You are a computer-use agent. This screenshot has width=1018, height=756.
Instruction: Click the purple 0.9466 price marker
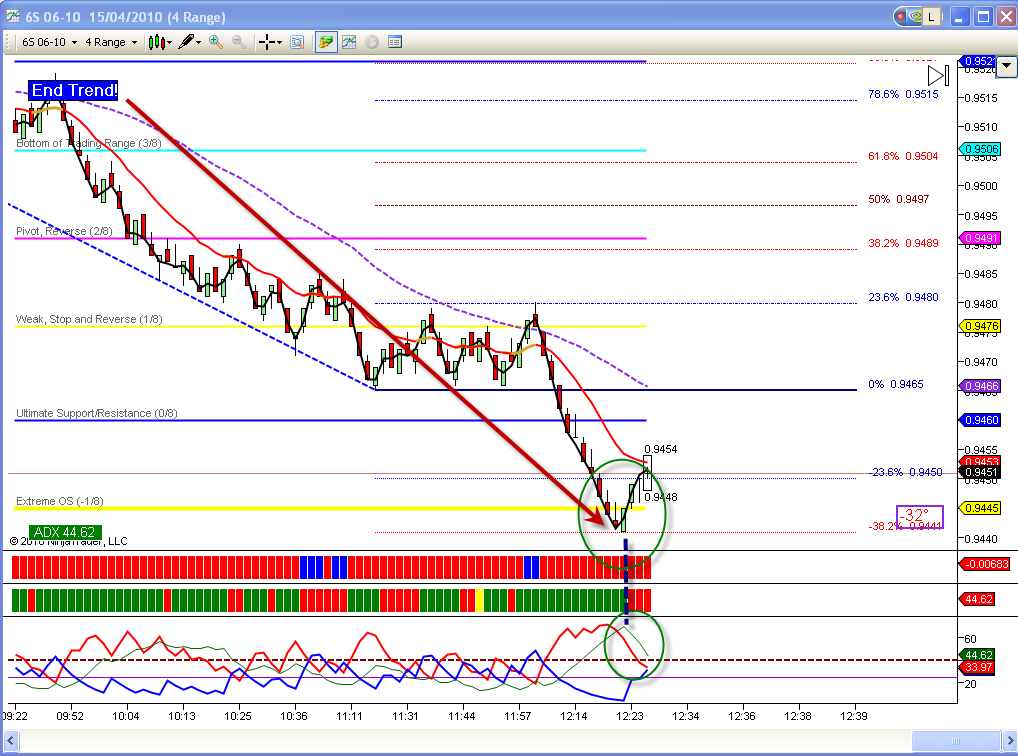[x=980, y=386]
